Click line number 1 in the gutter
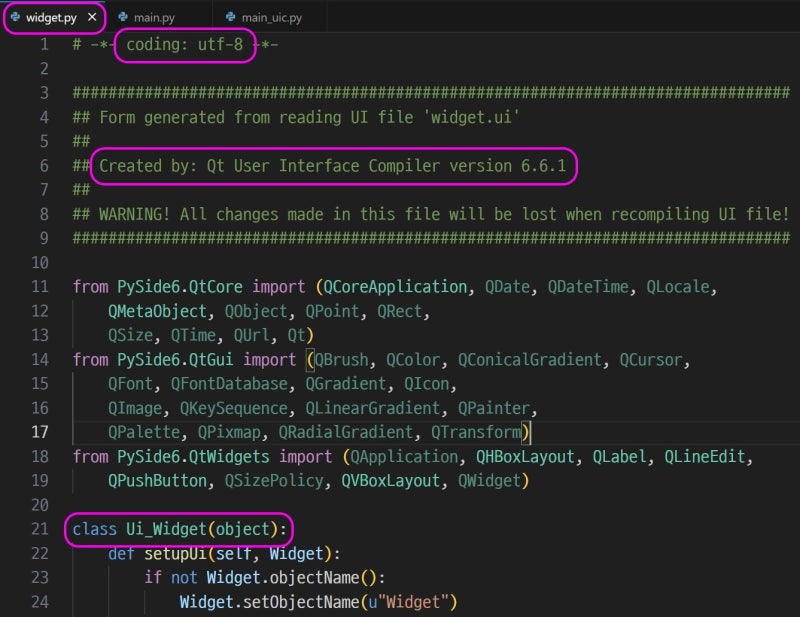Screen dimensions: 800x617 point(46,45)
